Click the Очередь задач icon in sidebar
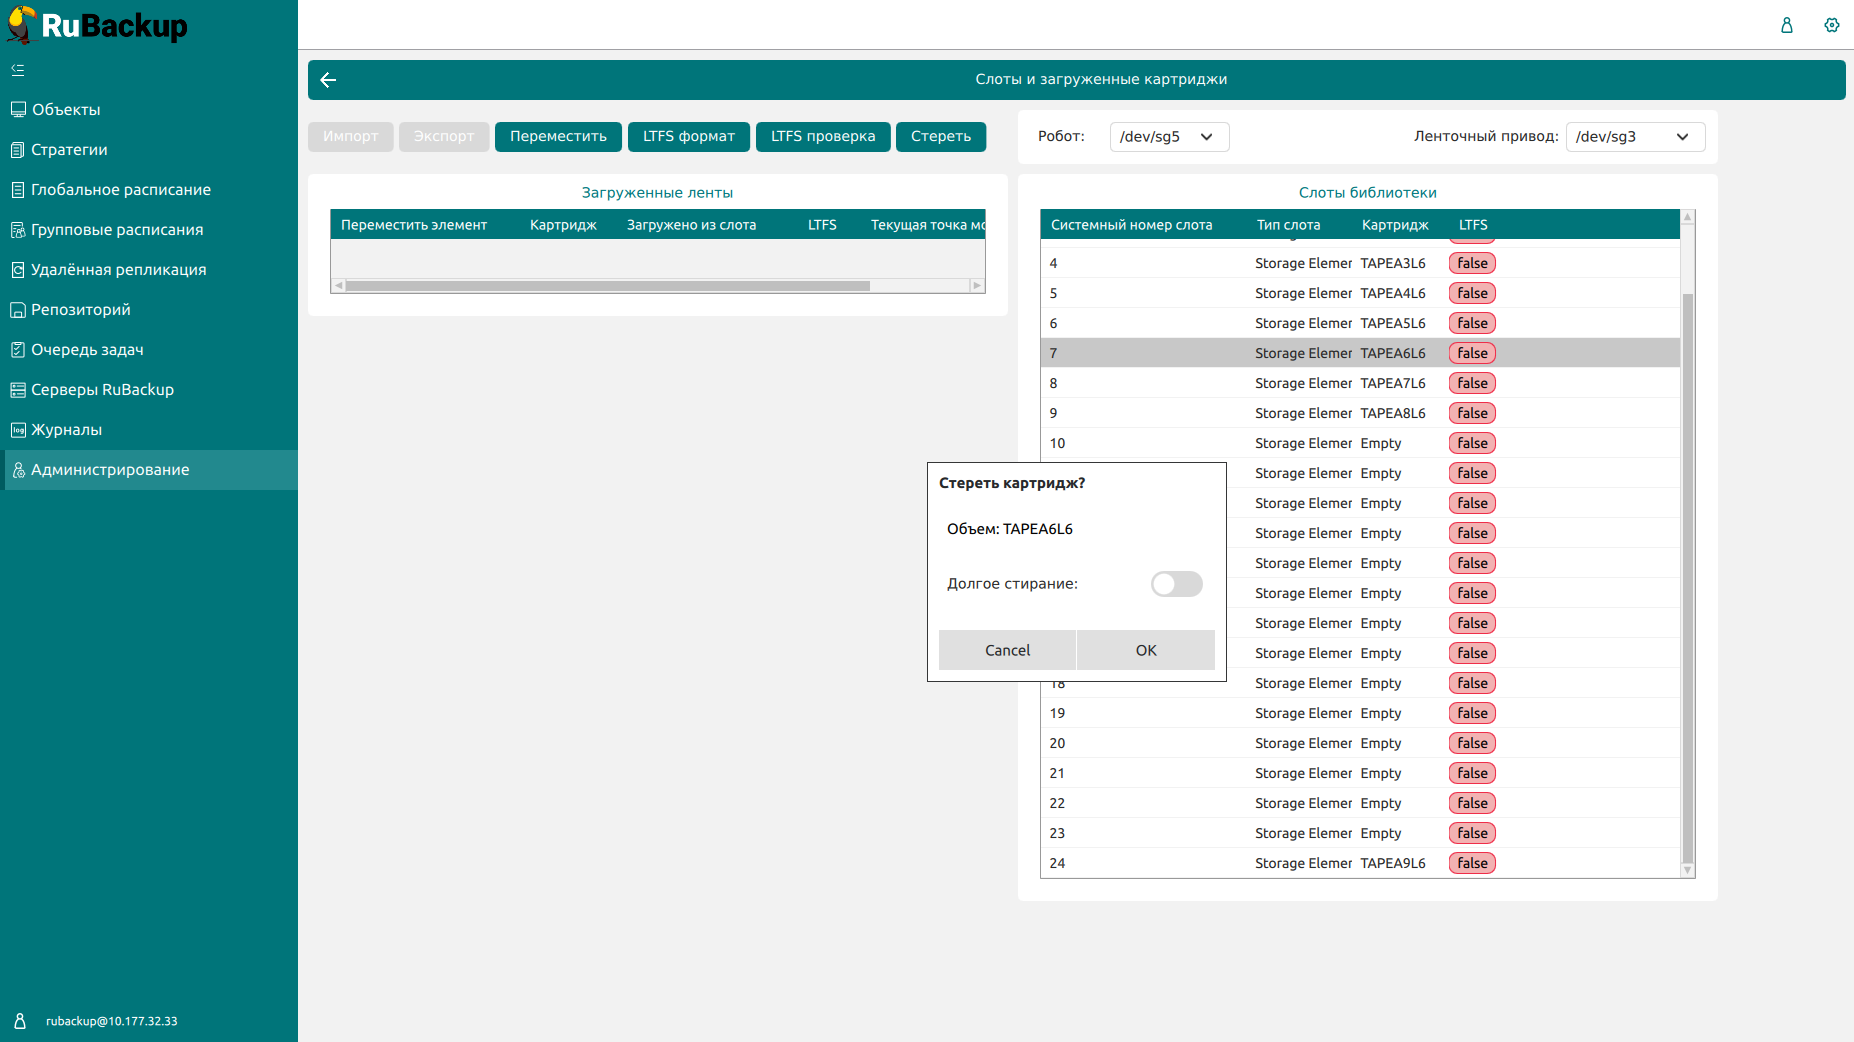This screenshot has height=1042, width=1854. coord(18,350)
